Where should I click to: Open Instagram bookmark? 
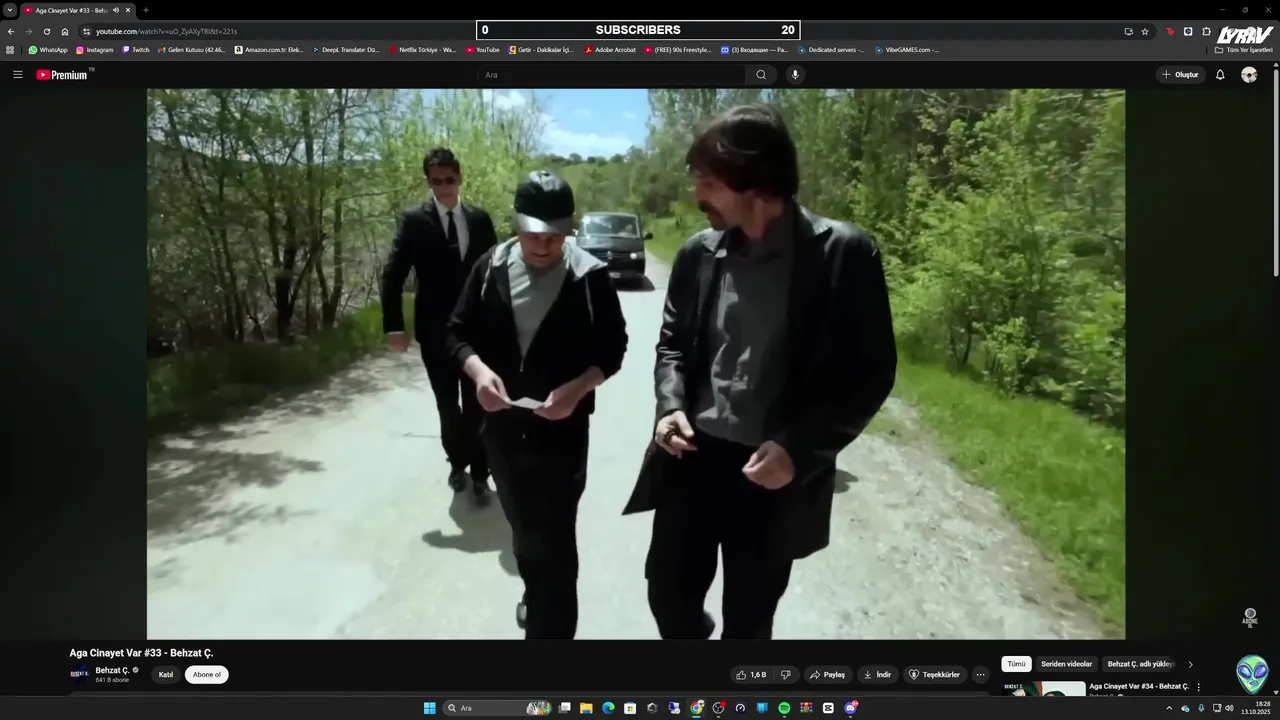click(95, 50)
